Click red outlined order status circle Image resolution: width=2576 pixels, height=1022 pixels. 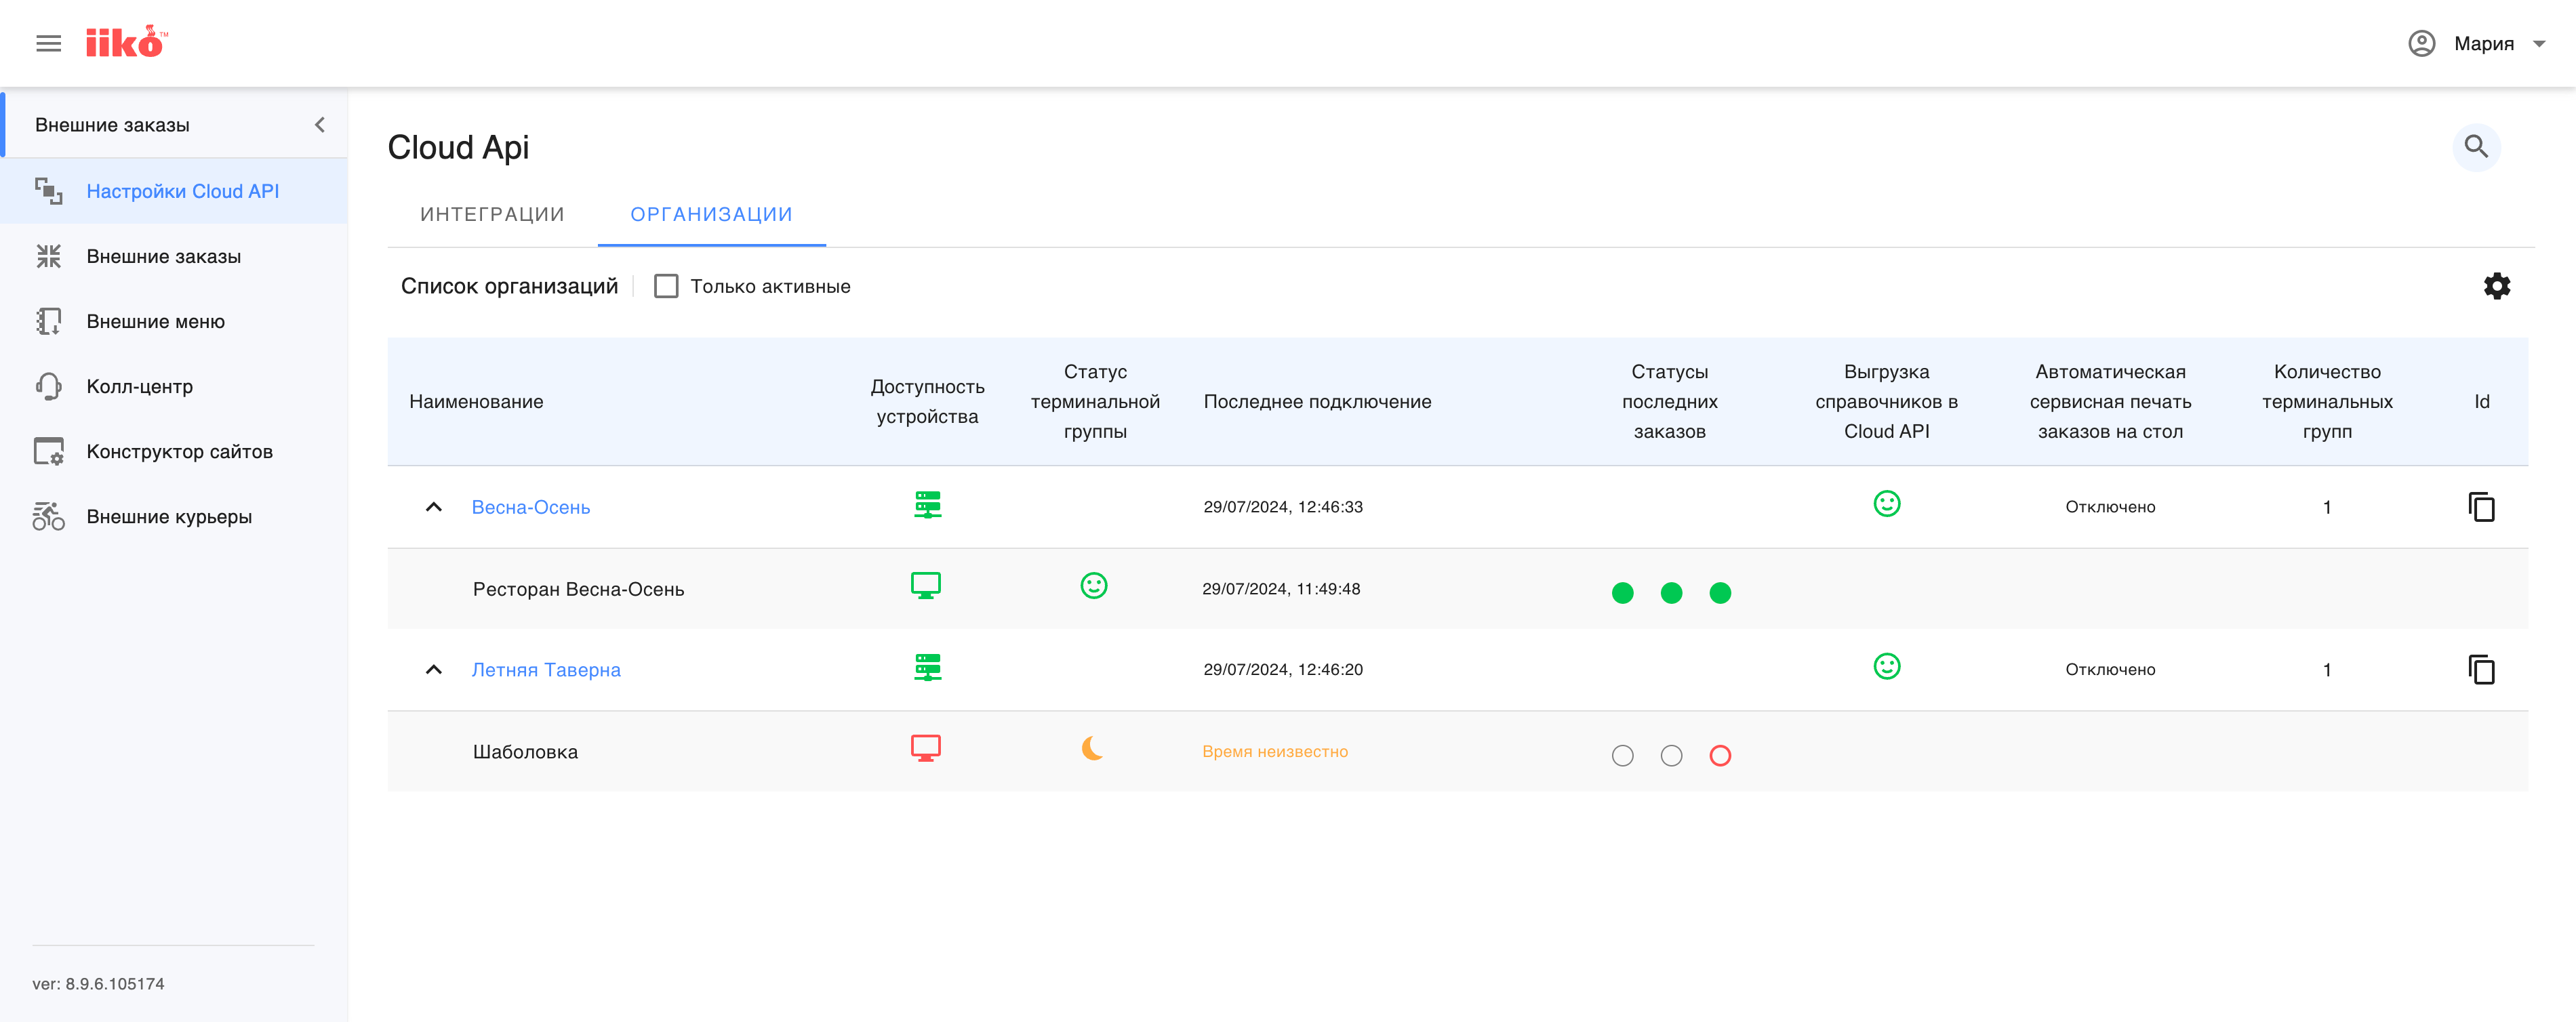(1720, 756)
